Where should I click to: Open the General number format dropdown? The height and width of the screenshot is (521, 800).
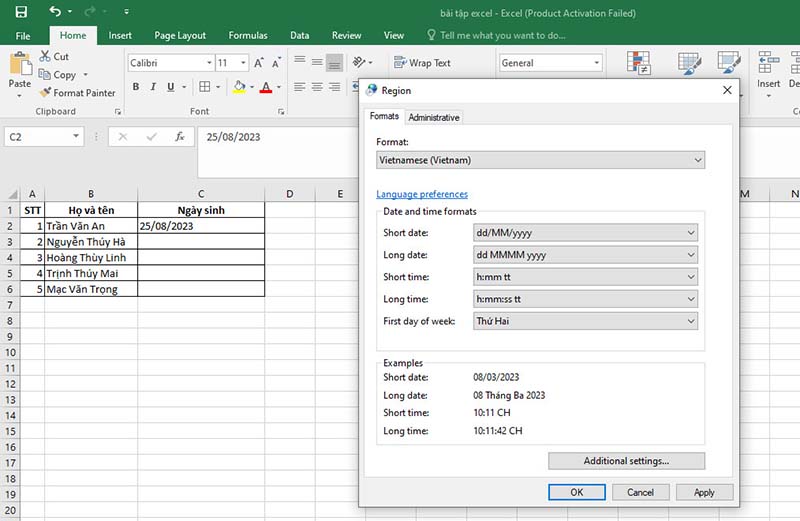(596, 63)
